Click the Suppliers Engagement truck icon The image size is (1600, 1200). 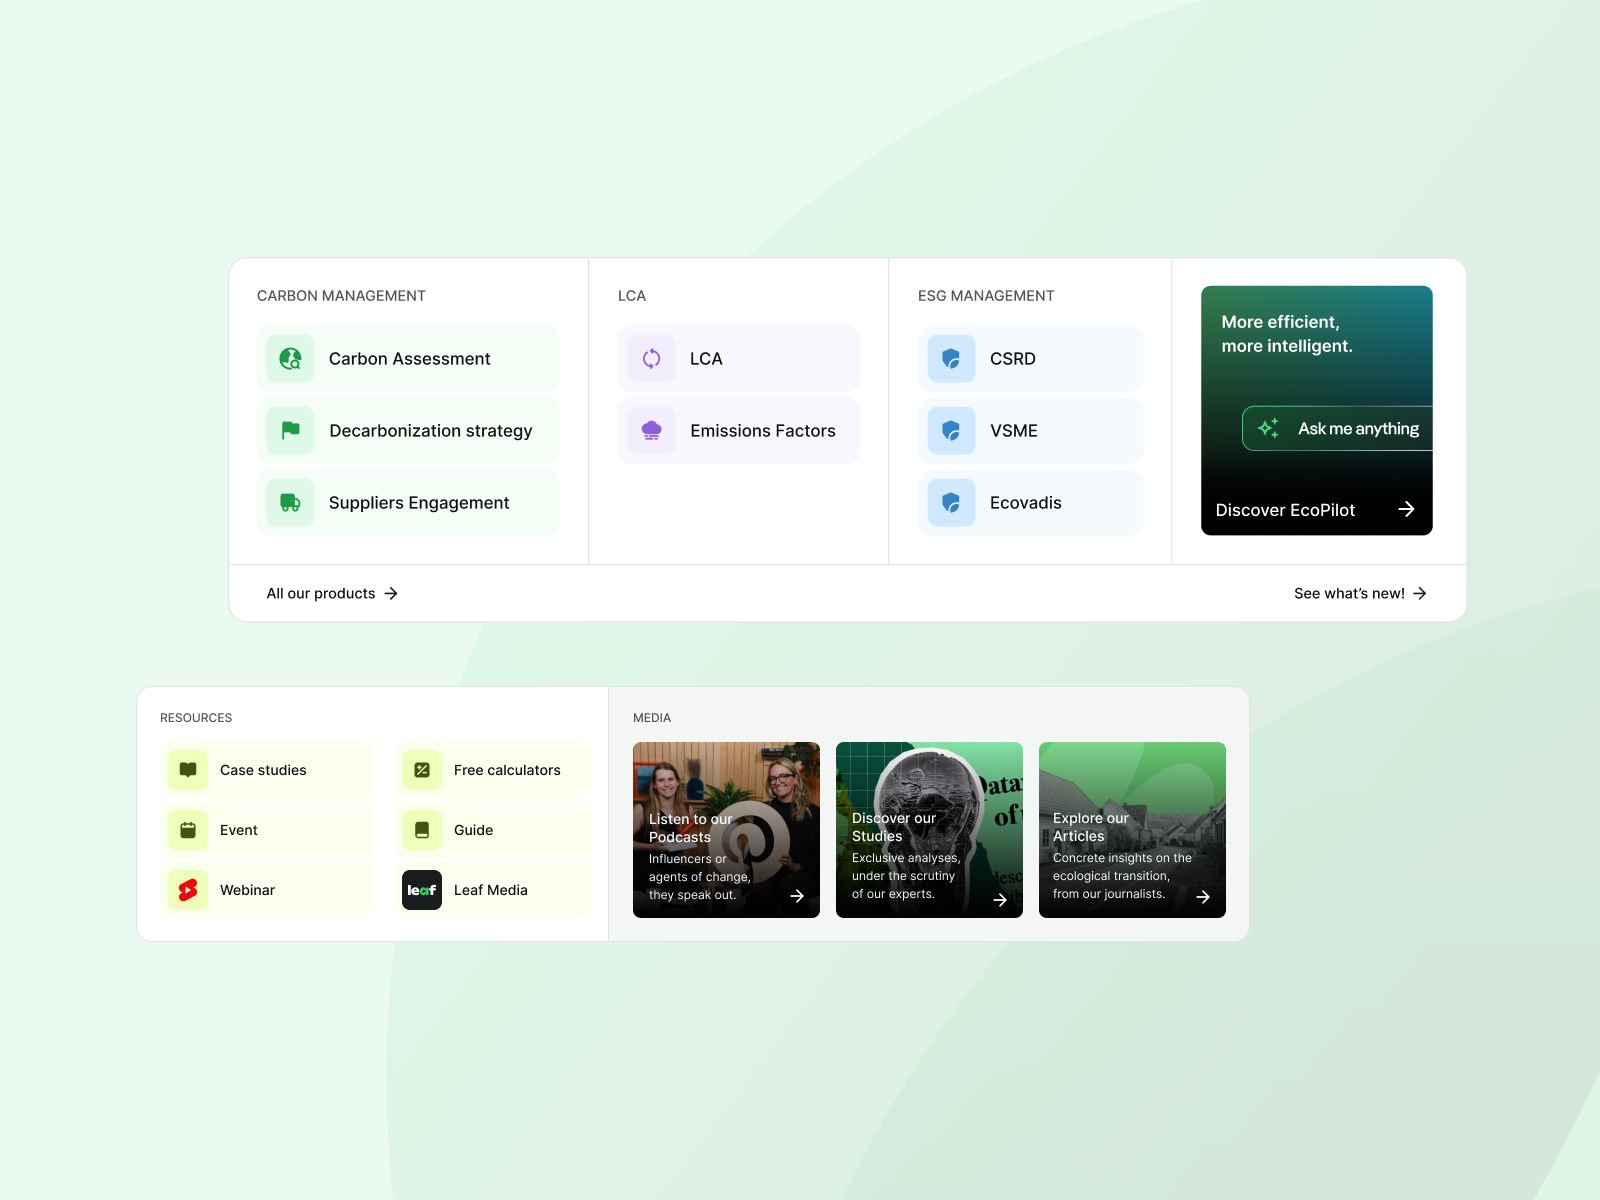(x=291, y=503)
